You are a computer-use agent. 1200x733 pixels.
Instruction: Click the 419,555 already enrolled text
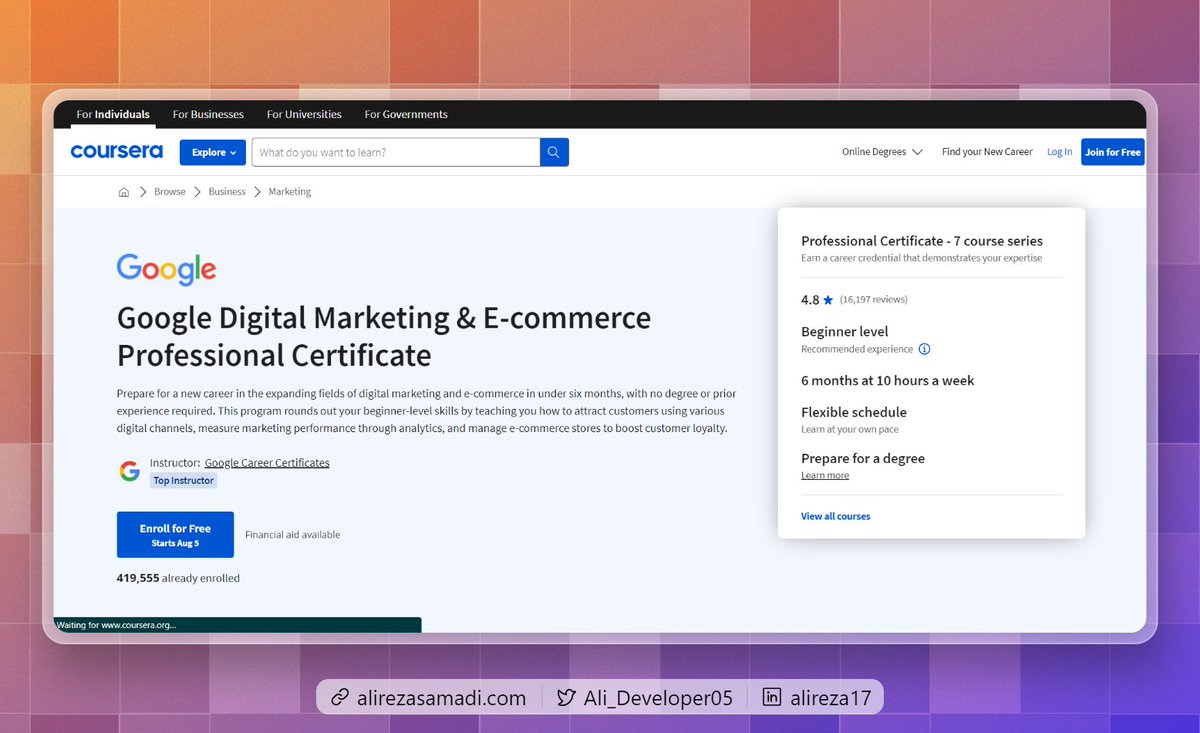click(x=178, y=578)
